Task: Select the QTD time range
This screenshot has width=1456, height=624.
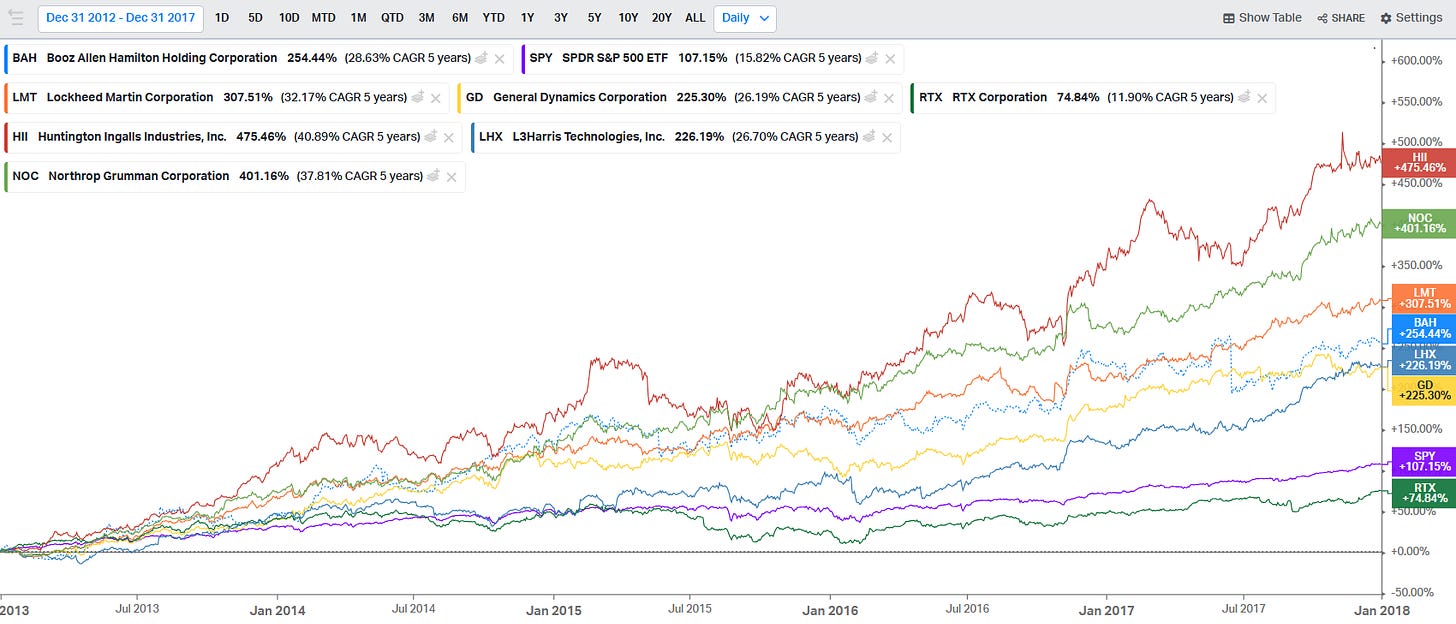Action: point(392,18)
